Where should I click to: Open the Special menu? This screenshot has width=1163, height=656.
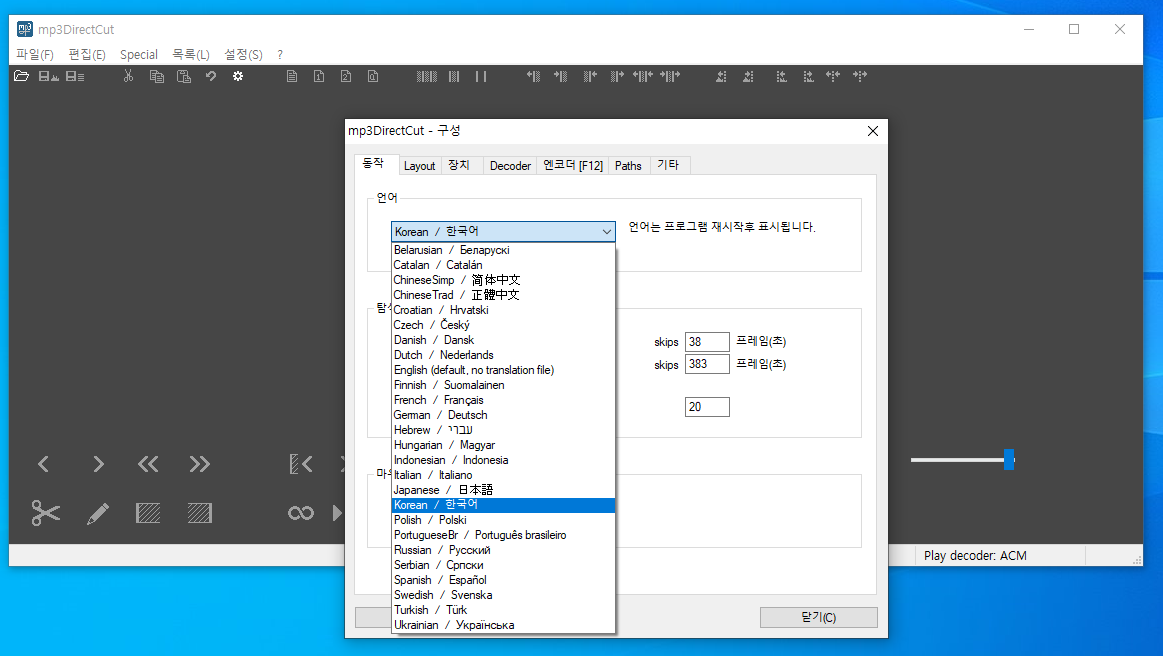139,54
